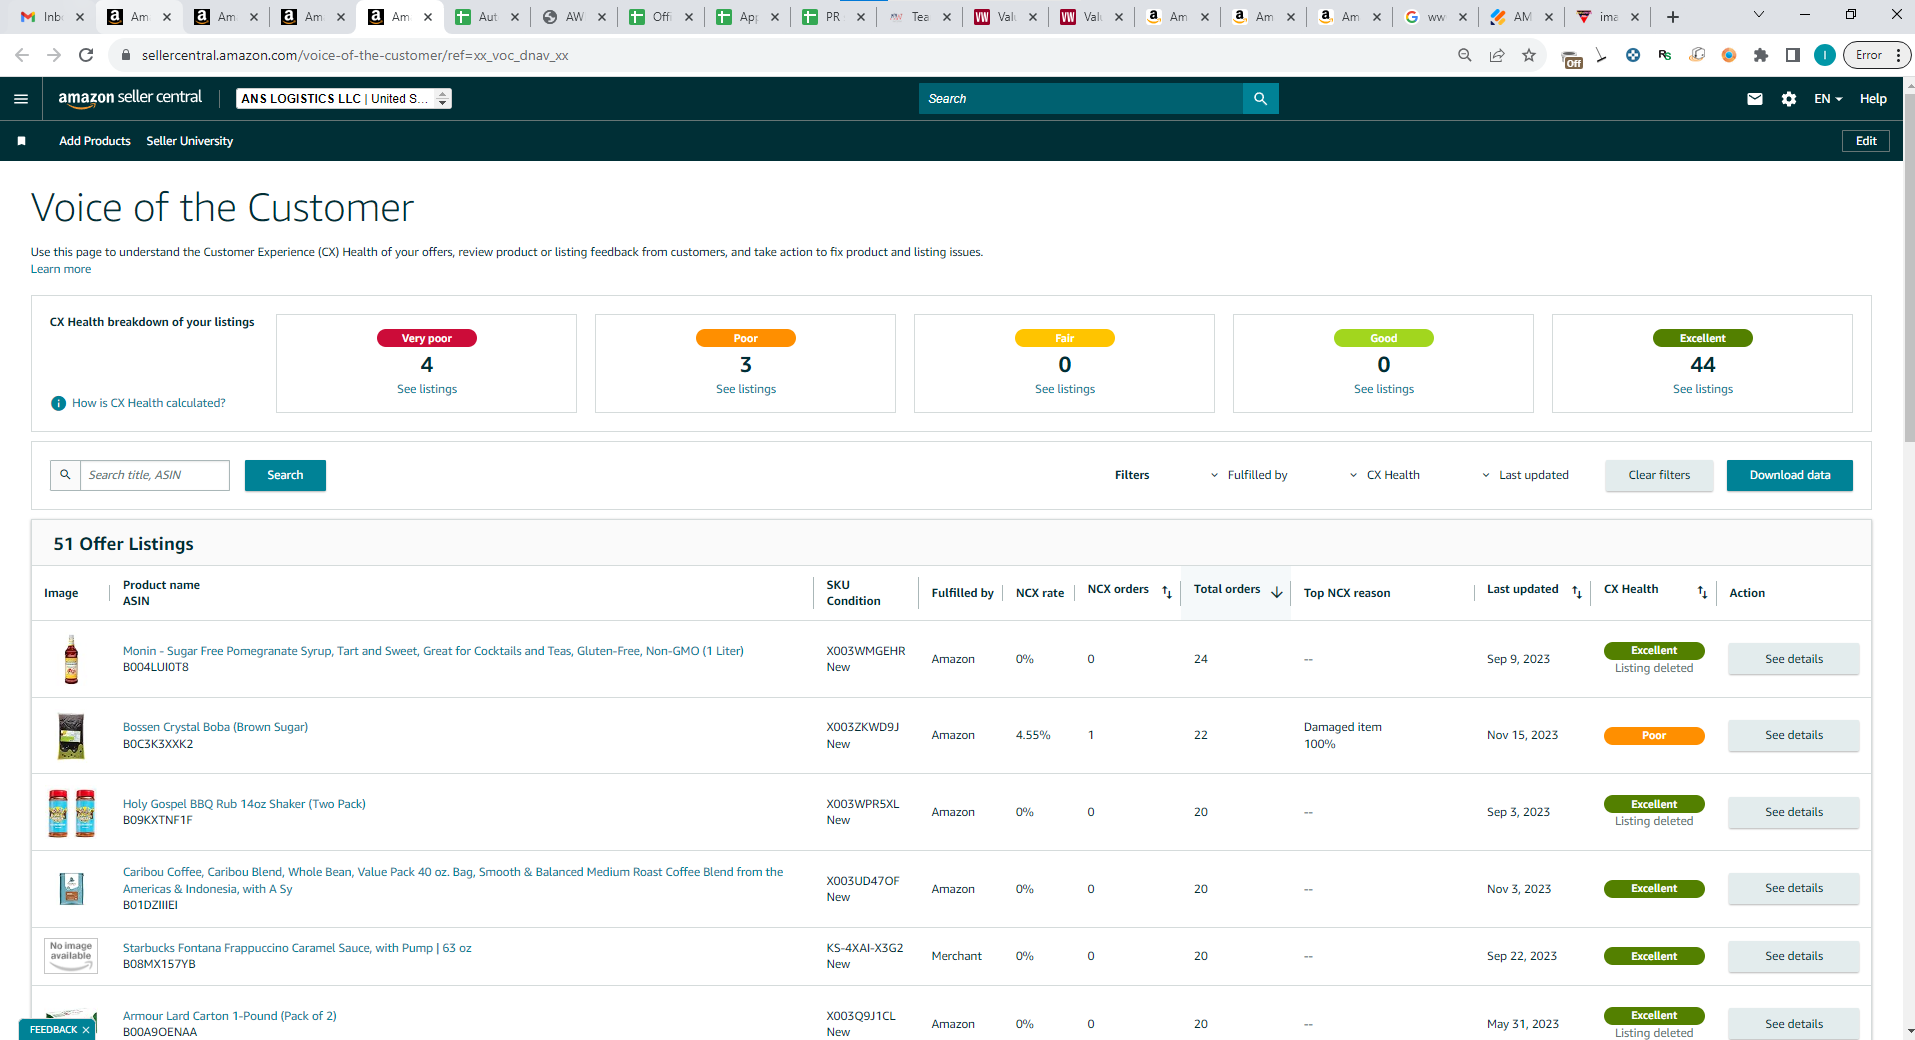Click the Seller Central header Search field
The height and width of the screenshot is (1040, 1915).
(1081, 99)
